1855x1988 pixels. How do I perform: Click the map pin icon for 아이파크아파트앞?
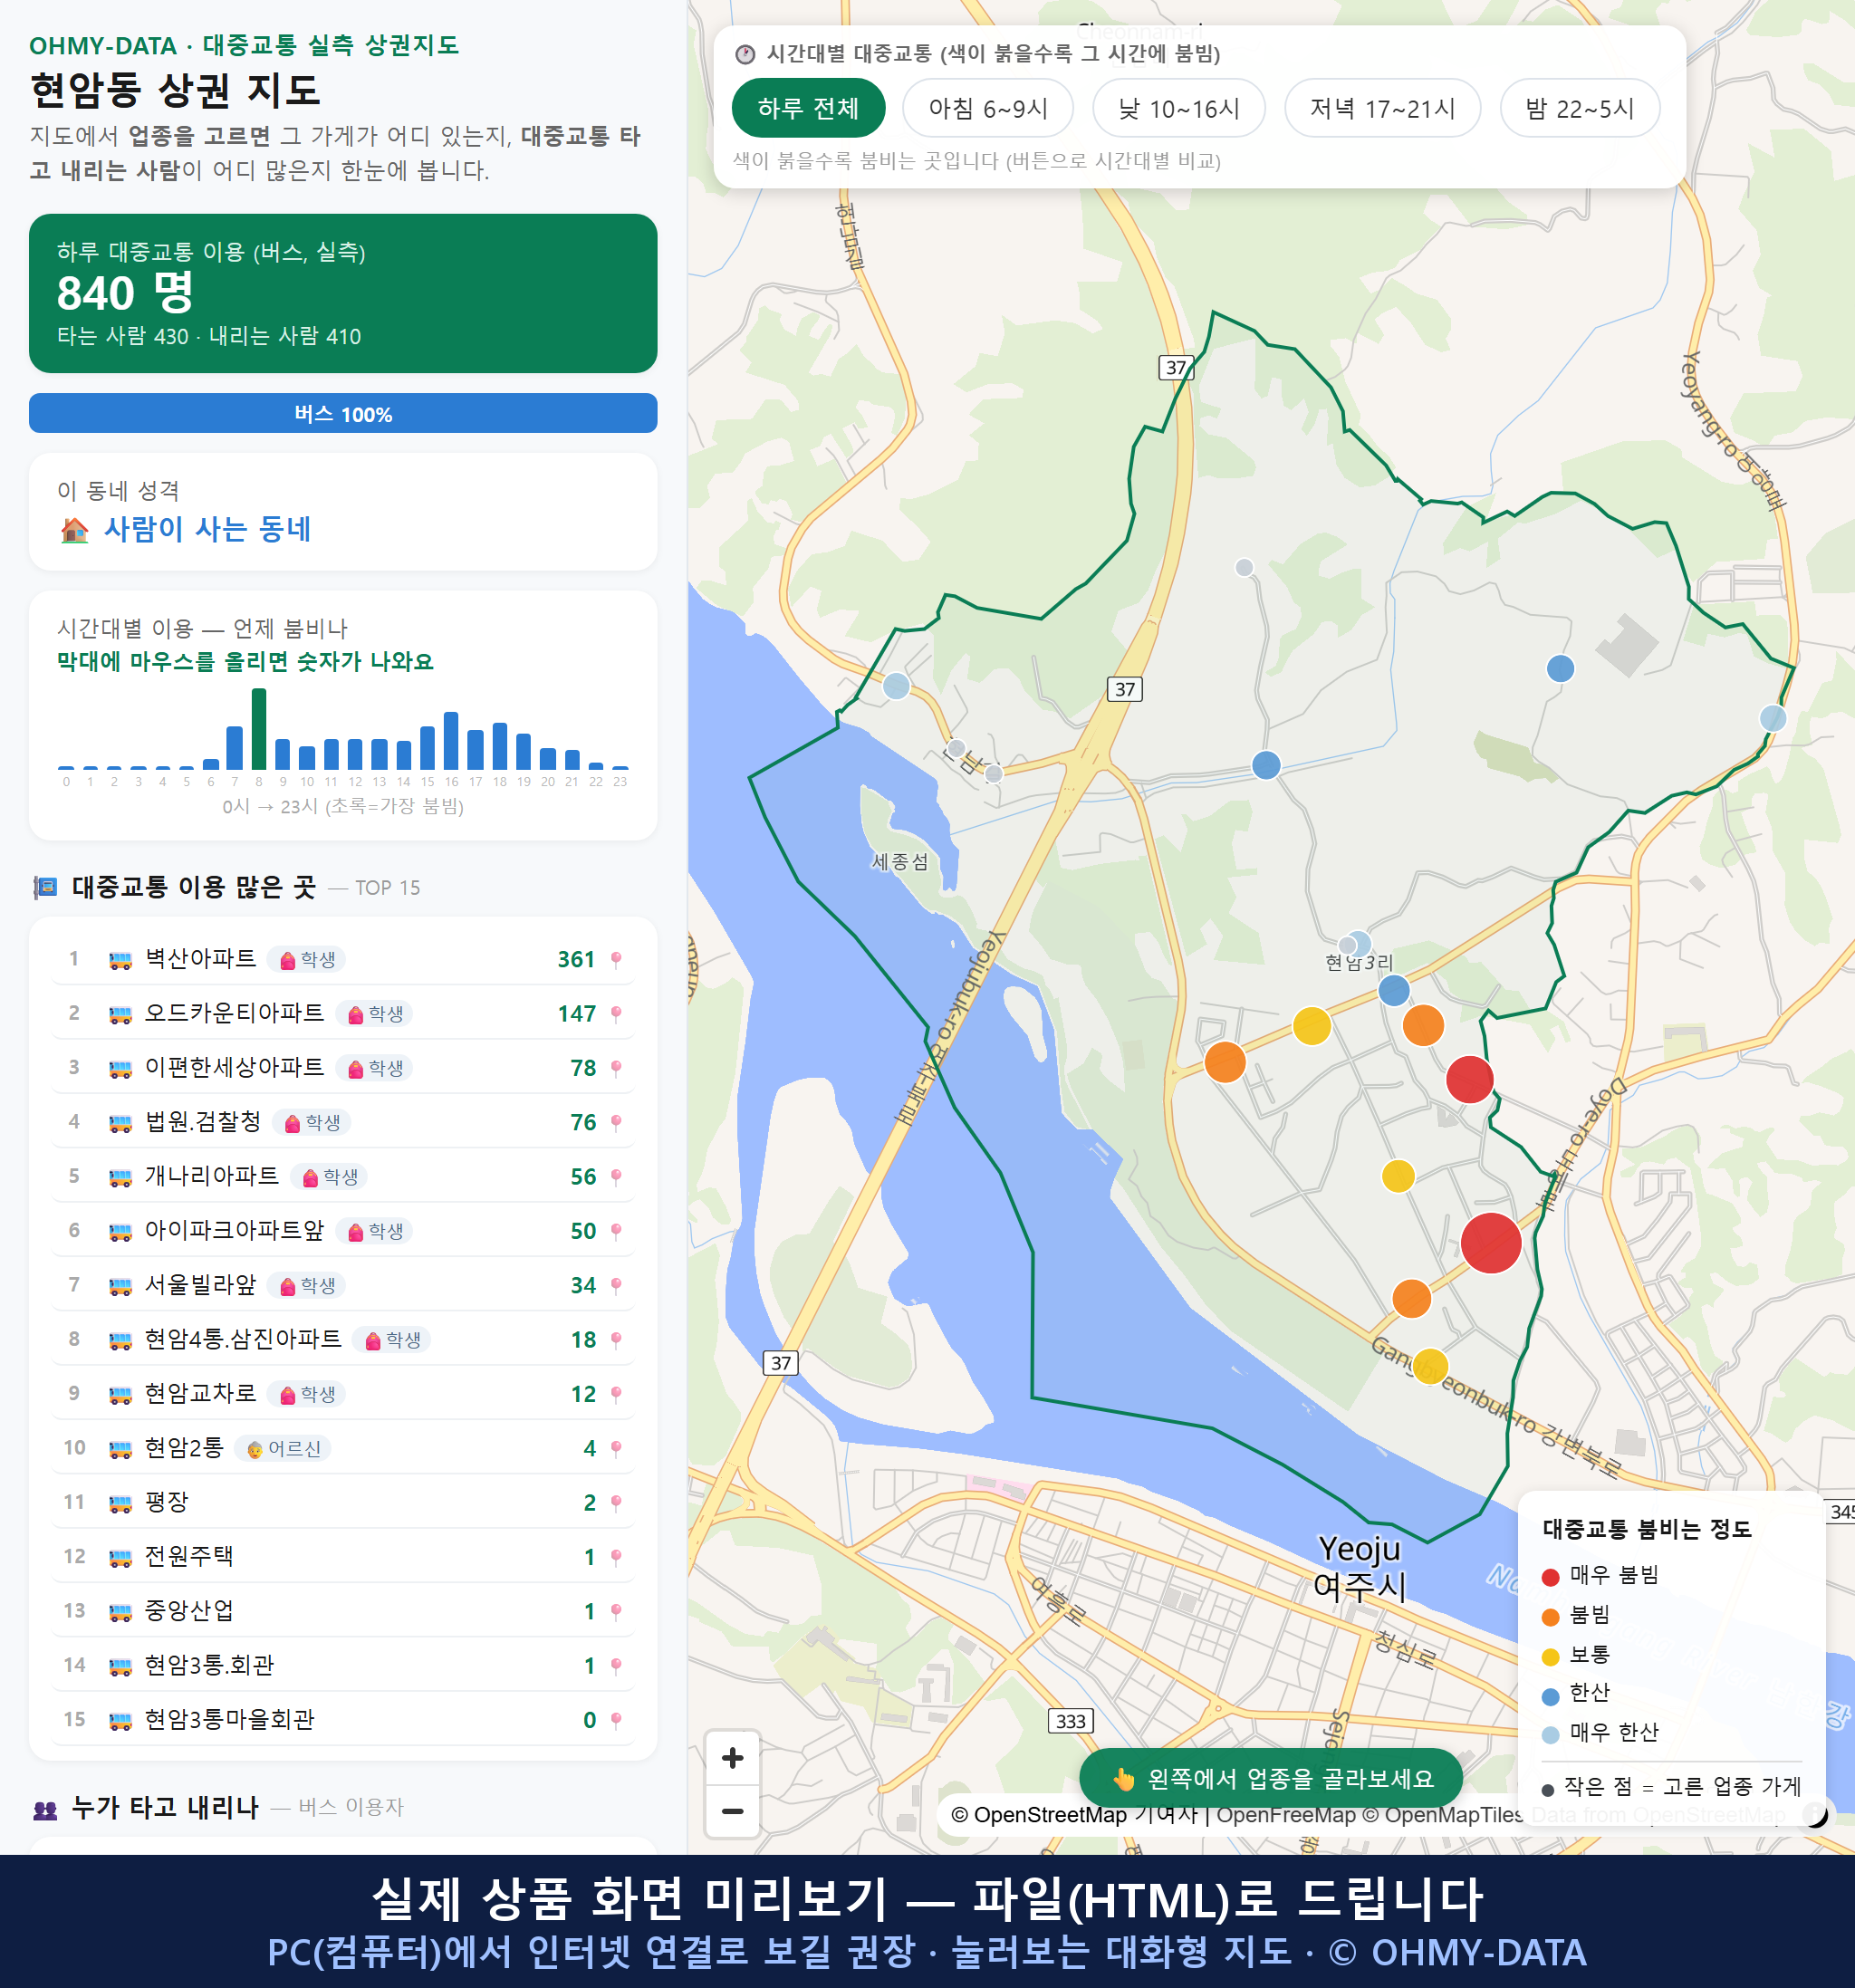click(x=616, y=1231)
